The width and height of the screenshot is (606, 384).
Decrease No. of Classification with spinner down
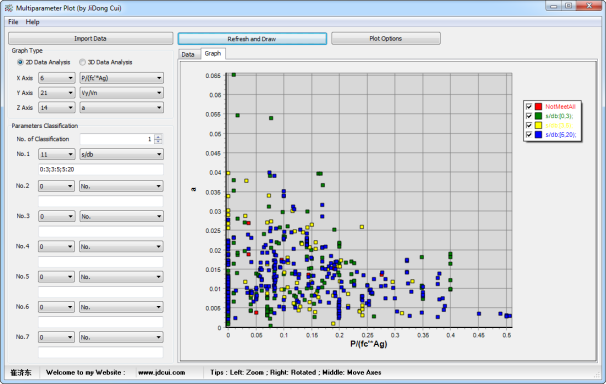(x=158, y=141)
